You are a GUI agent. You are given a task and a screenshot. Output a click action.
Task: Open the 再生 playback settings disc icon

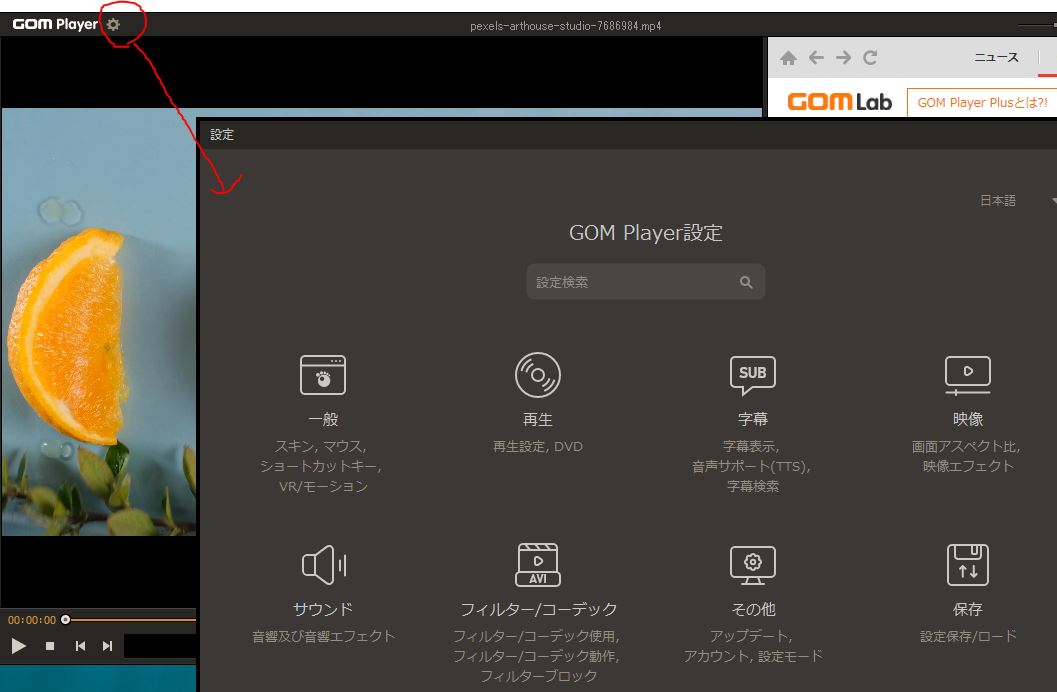pos(537,375)
